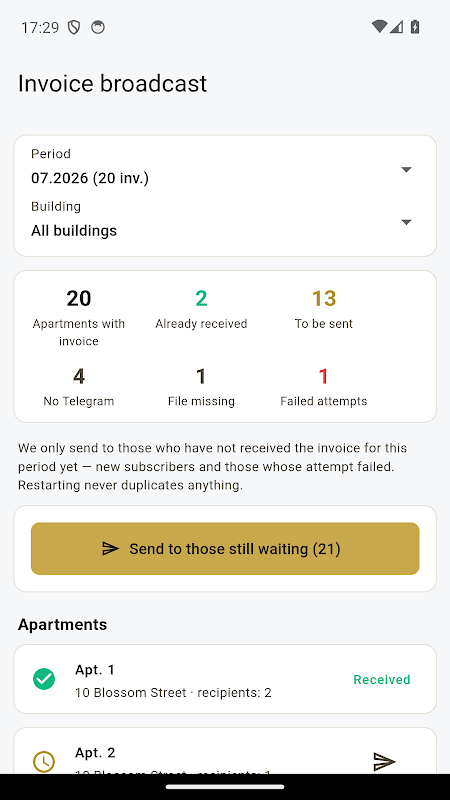
Task: Expand the Period dropdown arrow
Action: click(x=406, y=169)
